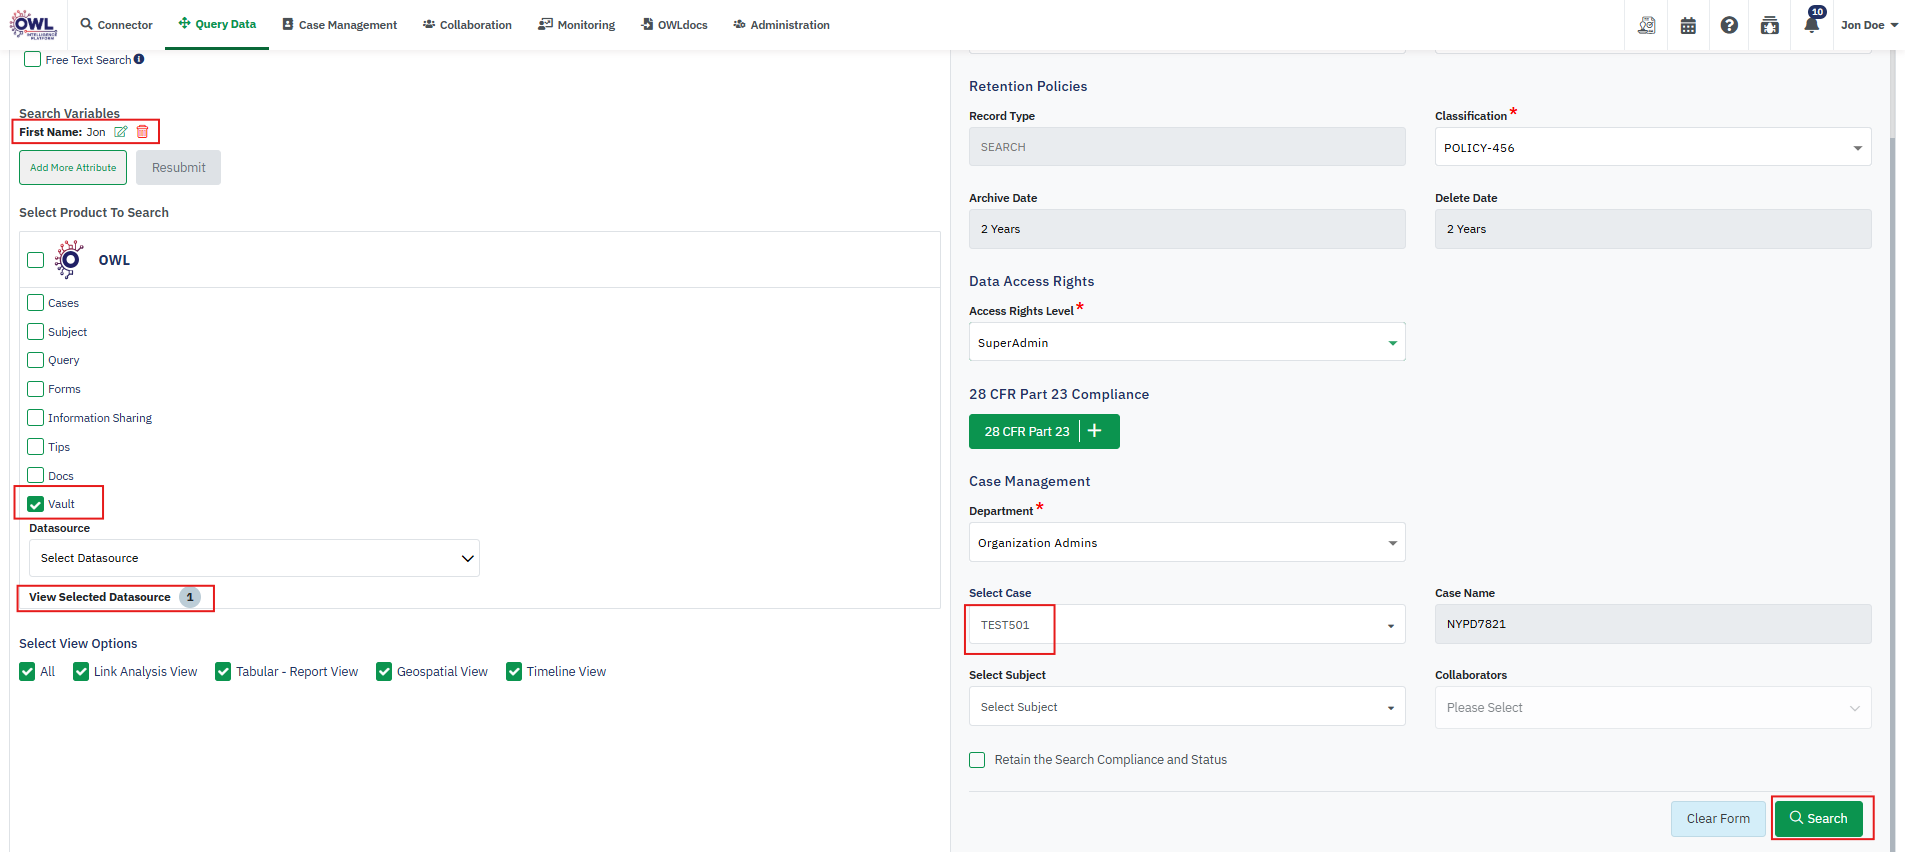Check Retain the Search Compliance and Status
This screenshot has width=1905, height=852.
[977, 760]
